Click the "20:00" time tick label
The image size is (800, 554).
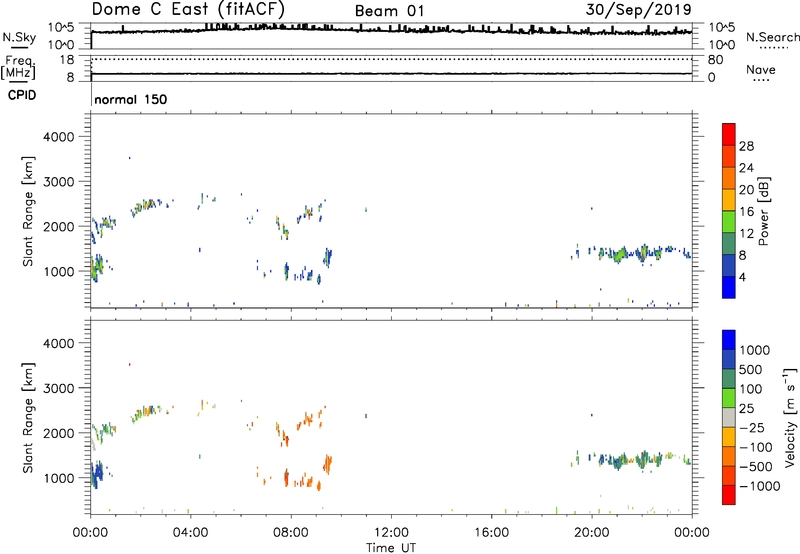pyautogui.click(x=592, y=533)
